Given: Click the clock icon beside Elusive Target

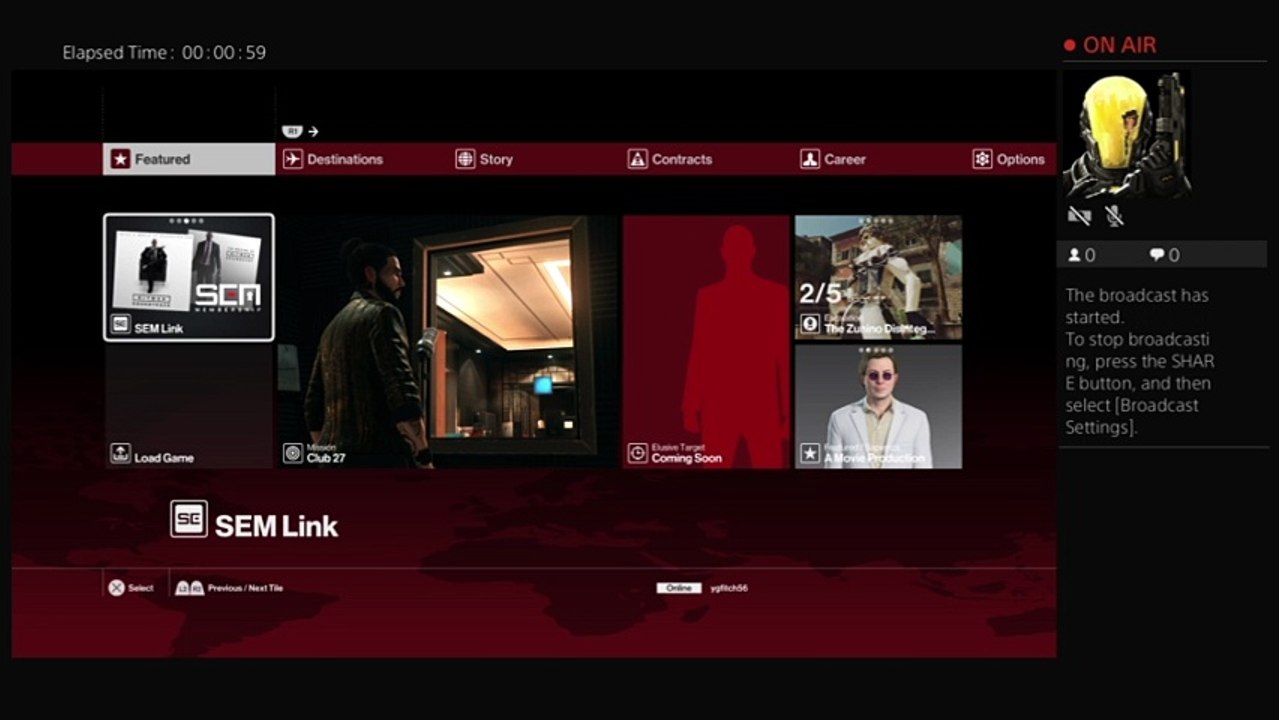Looking at the screenshot, I should pos(638,453).
